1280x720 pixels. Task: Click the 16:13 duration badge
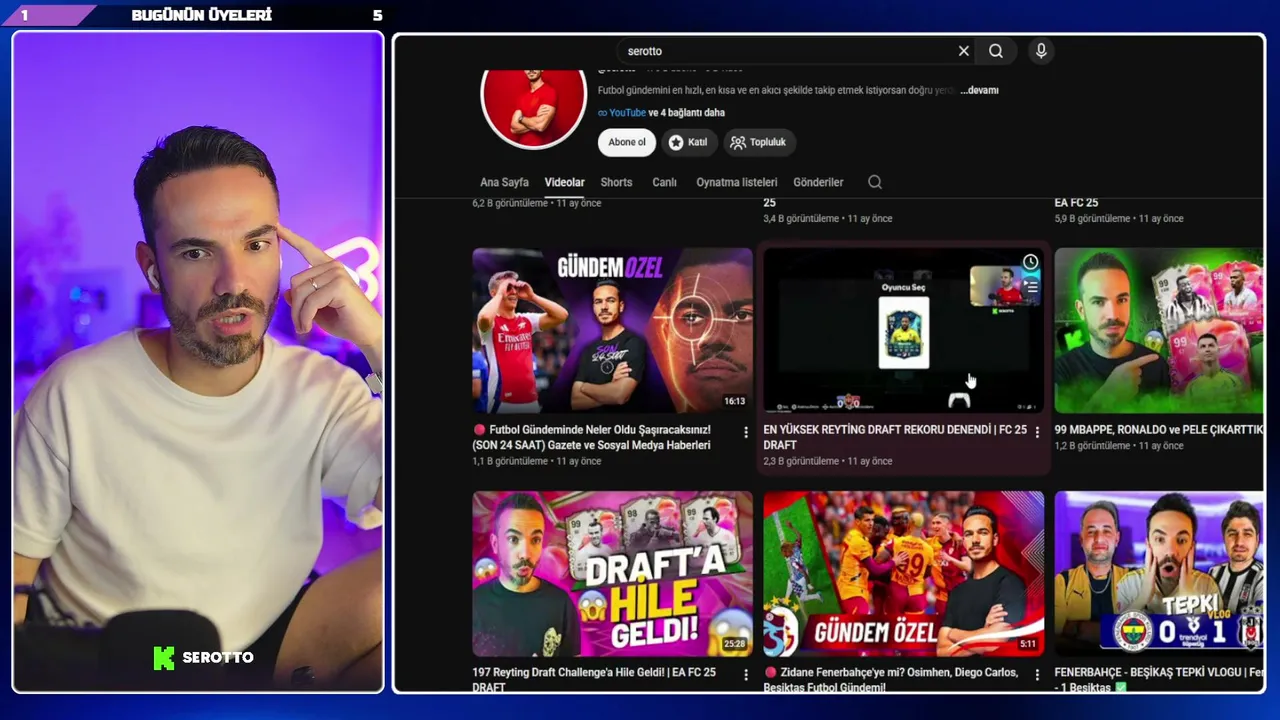pos(734,401)
